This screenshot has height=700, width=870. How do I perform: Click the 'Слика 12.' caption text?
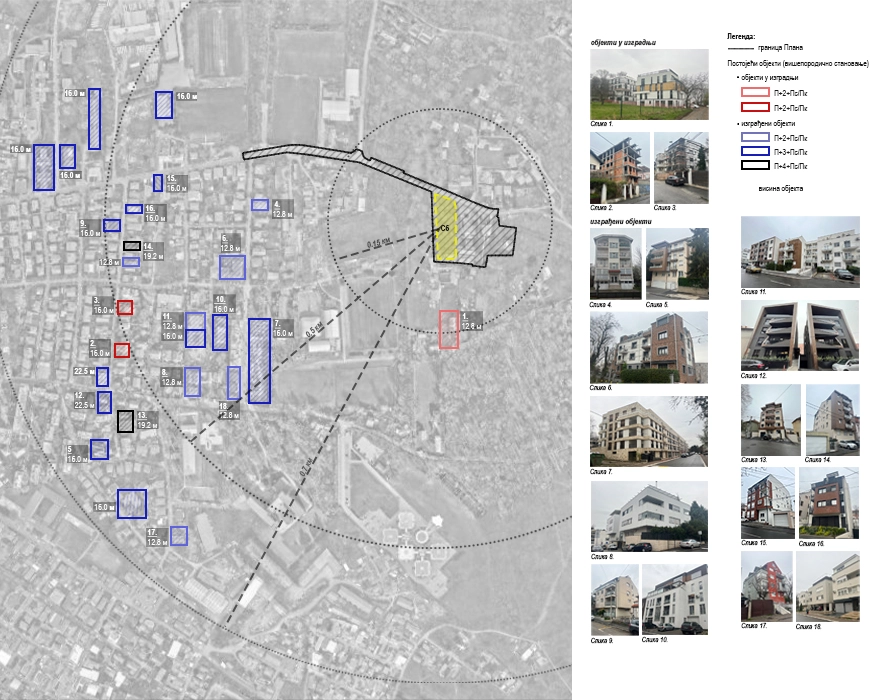pyautogui.click(x=754, y=376)
